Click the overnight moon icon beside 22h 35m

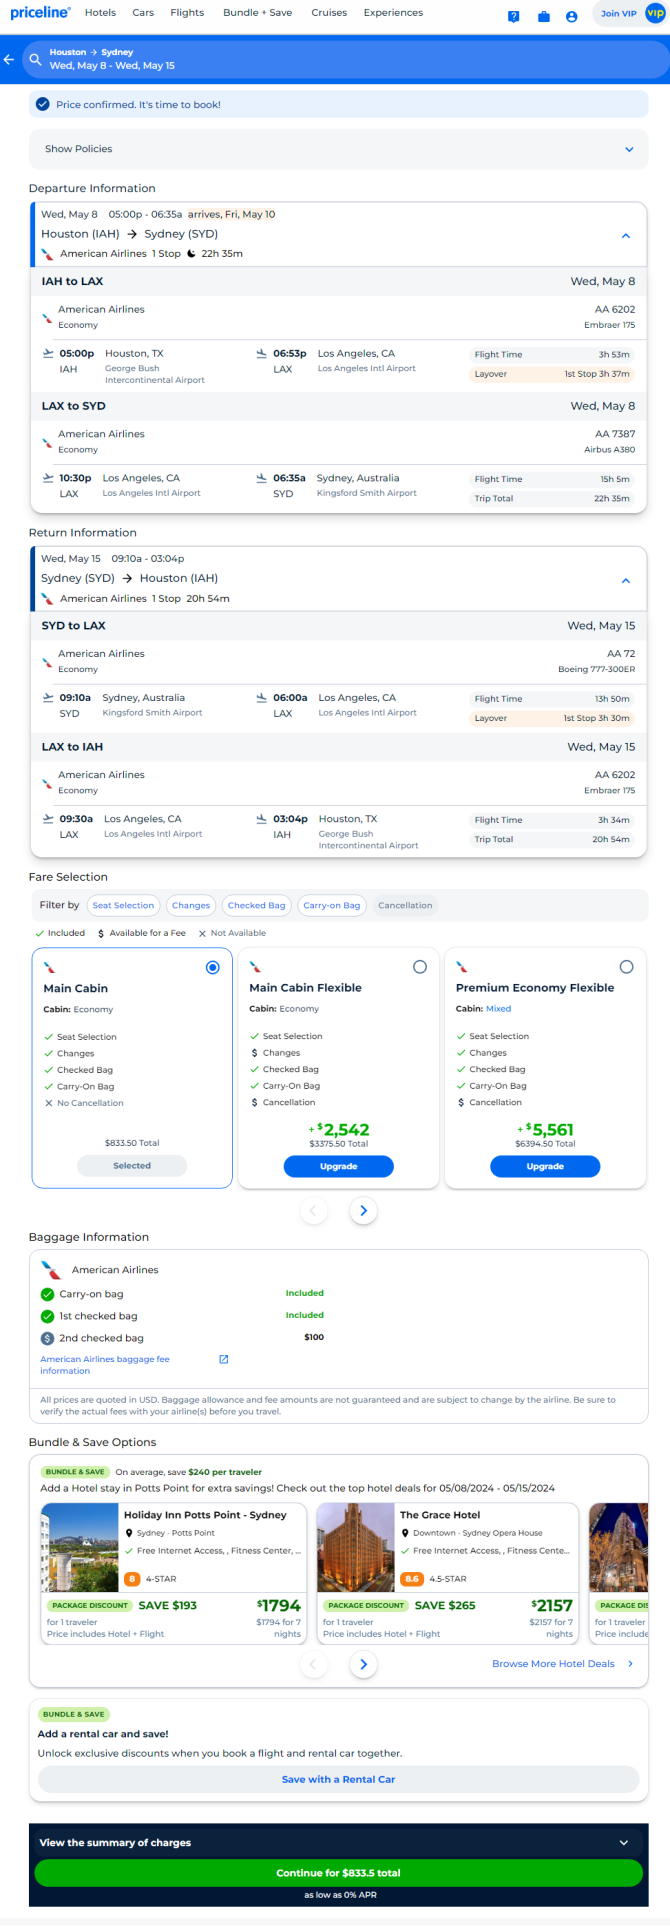pyautogui.click(x=191, y=253)
